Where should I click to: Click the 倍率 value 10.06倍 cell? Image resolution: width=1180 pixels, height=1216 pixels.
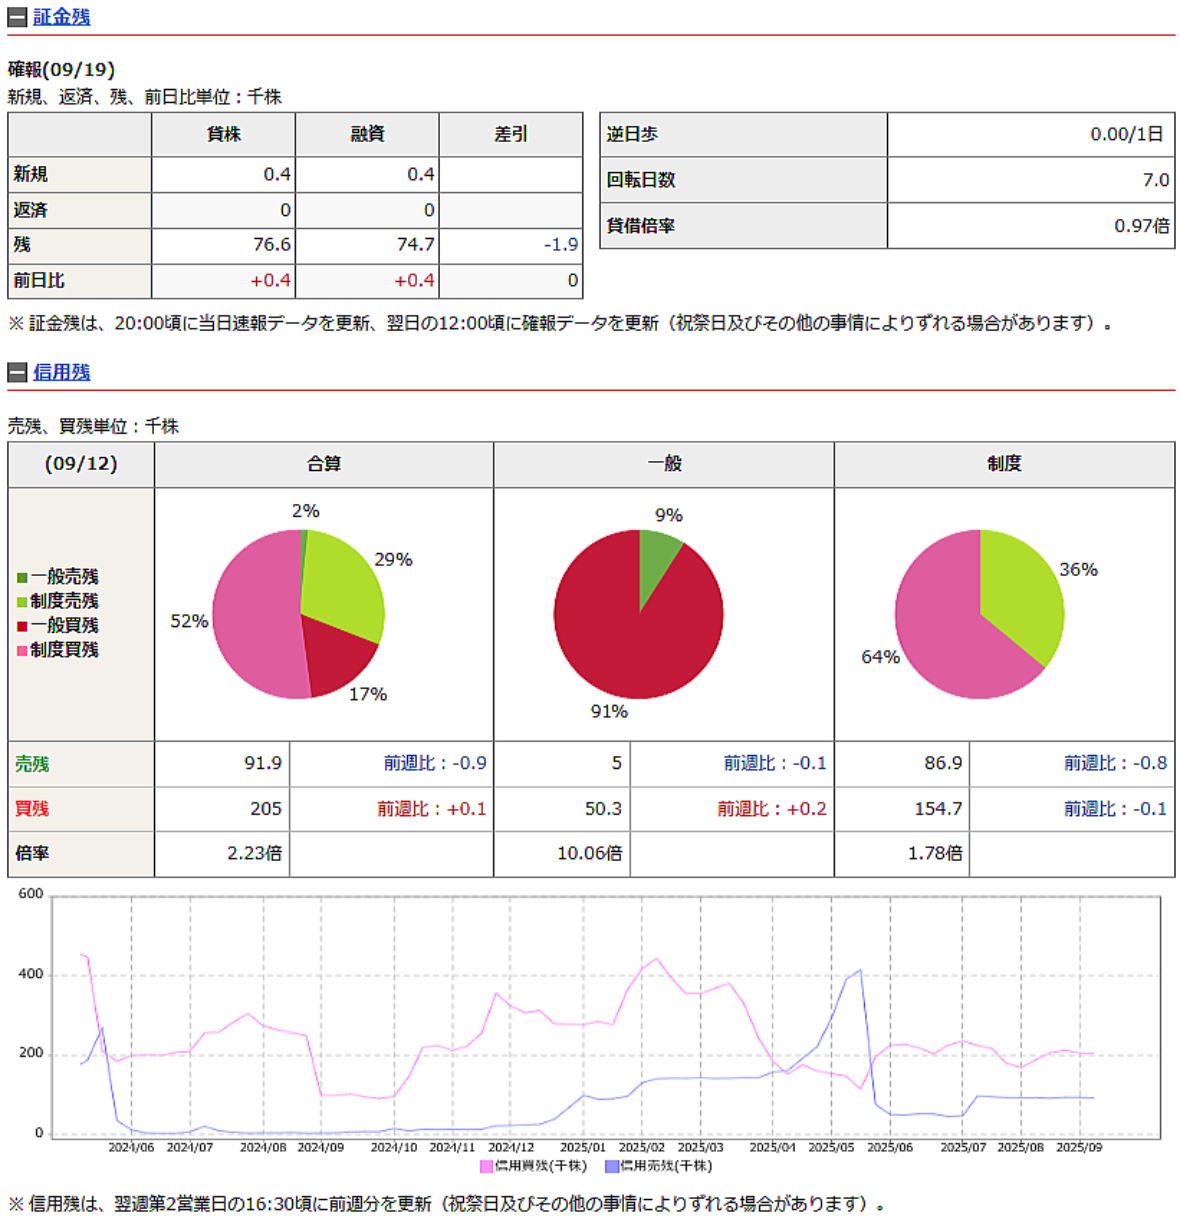[x=589, y=854]
